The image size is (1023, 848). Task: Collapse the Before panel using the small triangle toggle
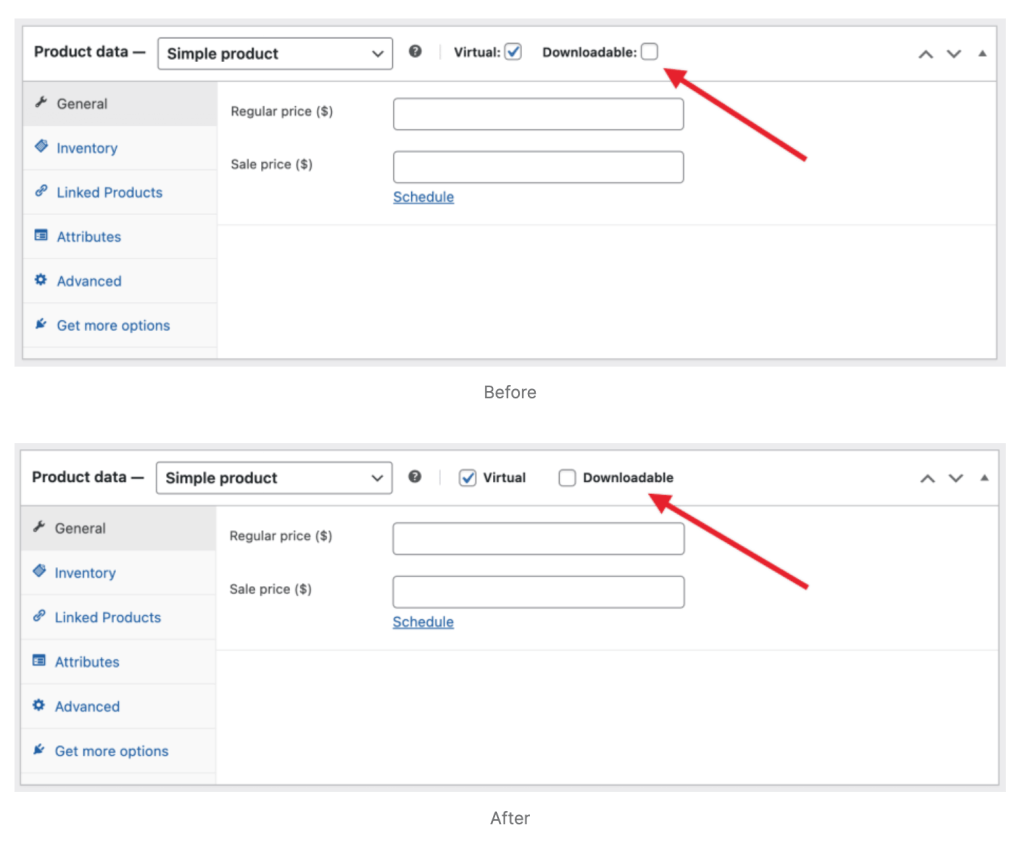tap(982, 54)
